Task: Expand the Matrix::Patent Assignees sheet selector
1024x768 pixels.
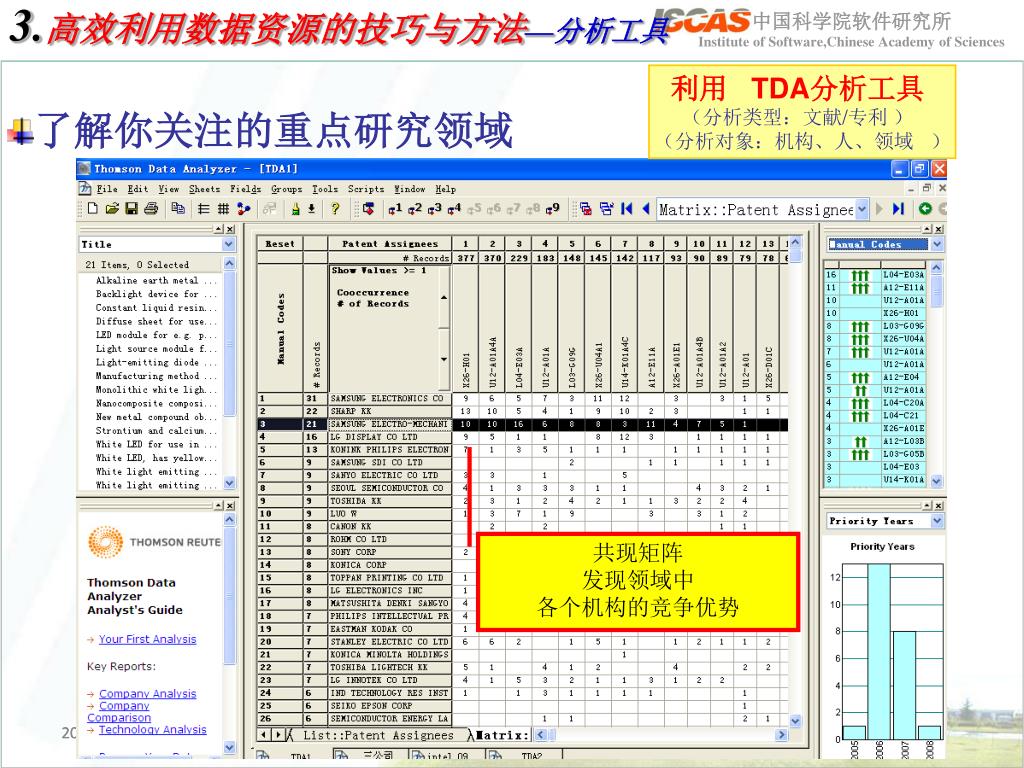Action: pos(862,209)
